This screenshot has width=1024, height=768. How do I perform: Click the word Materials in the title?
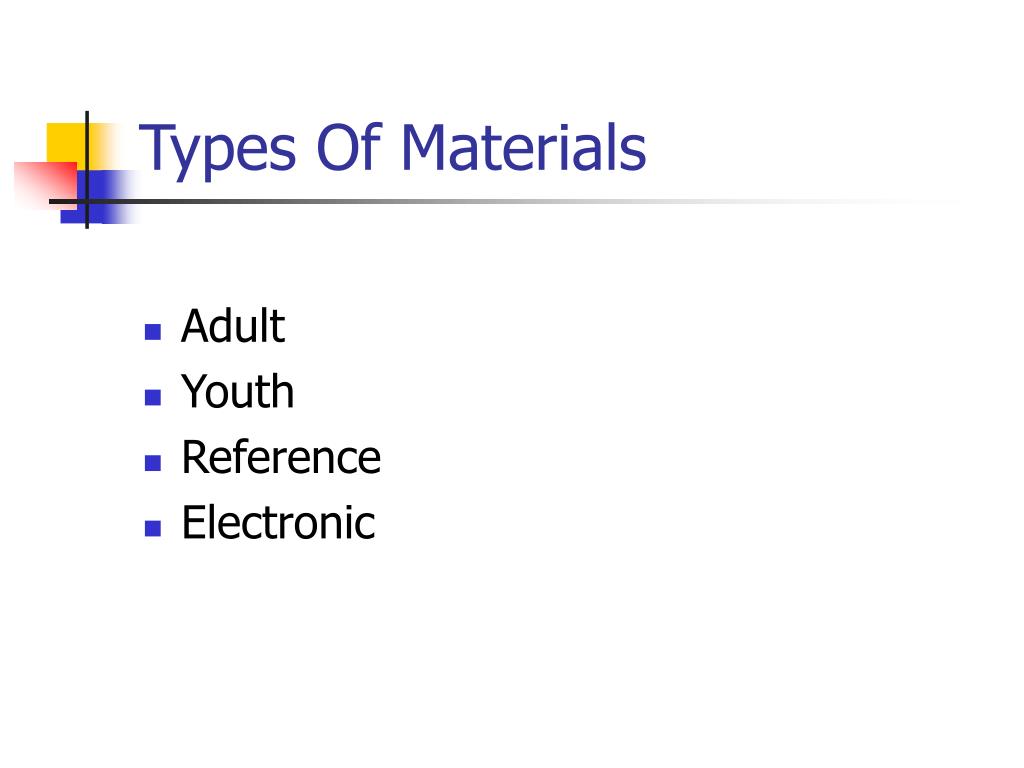coord(523,148)
